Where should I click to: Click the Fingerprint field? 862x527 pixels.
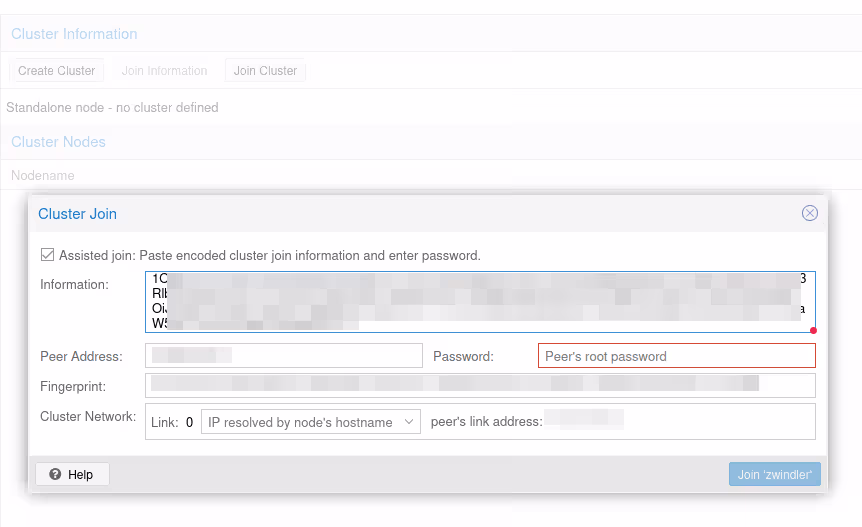[480, 385]
